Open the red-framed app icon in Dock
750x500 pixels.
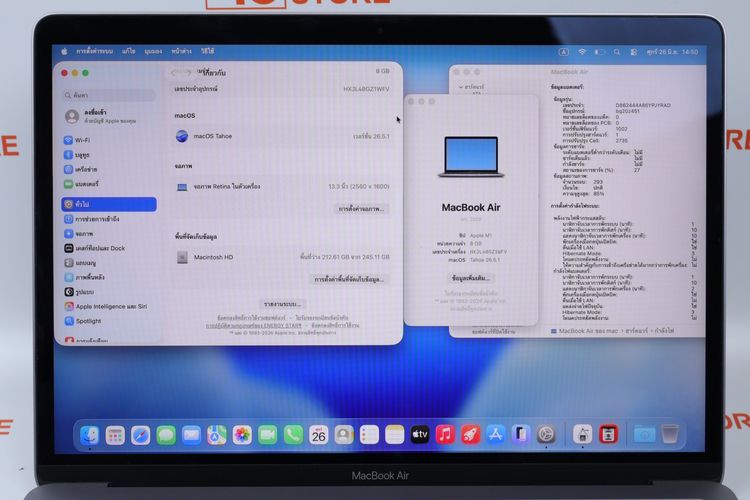[x=608, y=435]
